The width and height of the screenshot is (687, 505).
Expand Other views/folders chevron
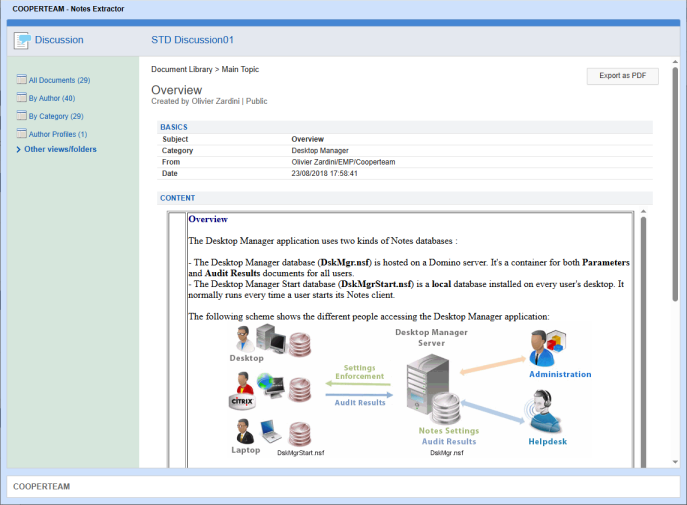pyautogui.click(x=18, y=149)
